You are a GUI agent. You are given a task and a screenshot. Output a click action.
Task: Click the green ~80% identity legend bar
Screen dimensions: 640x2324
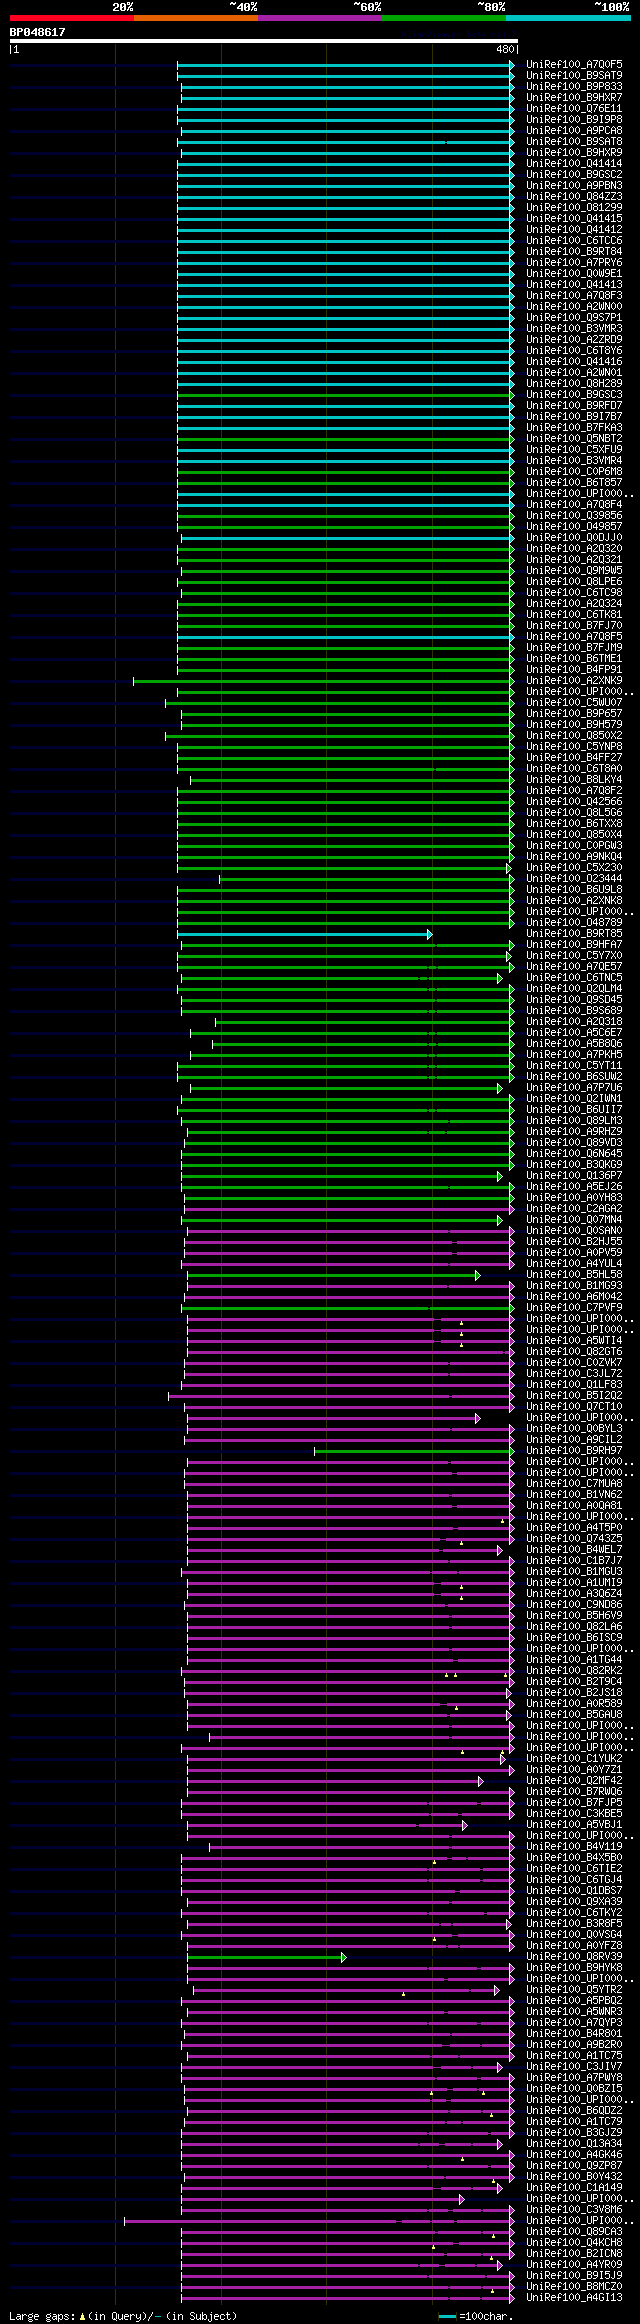coord(443,18)
